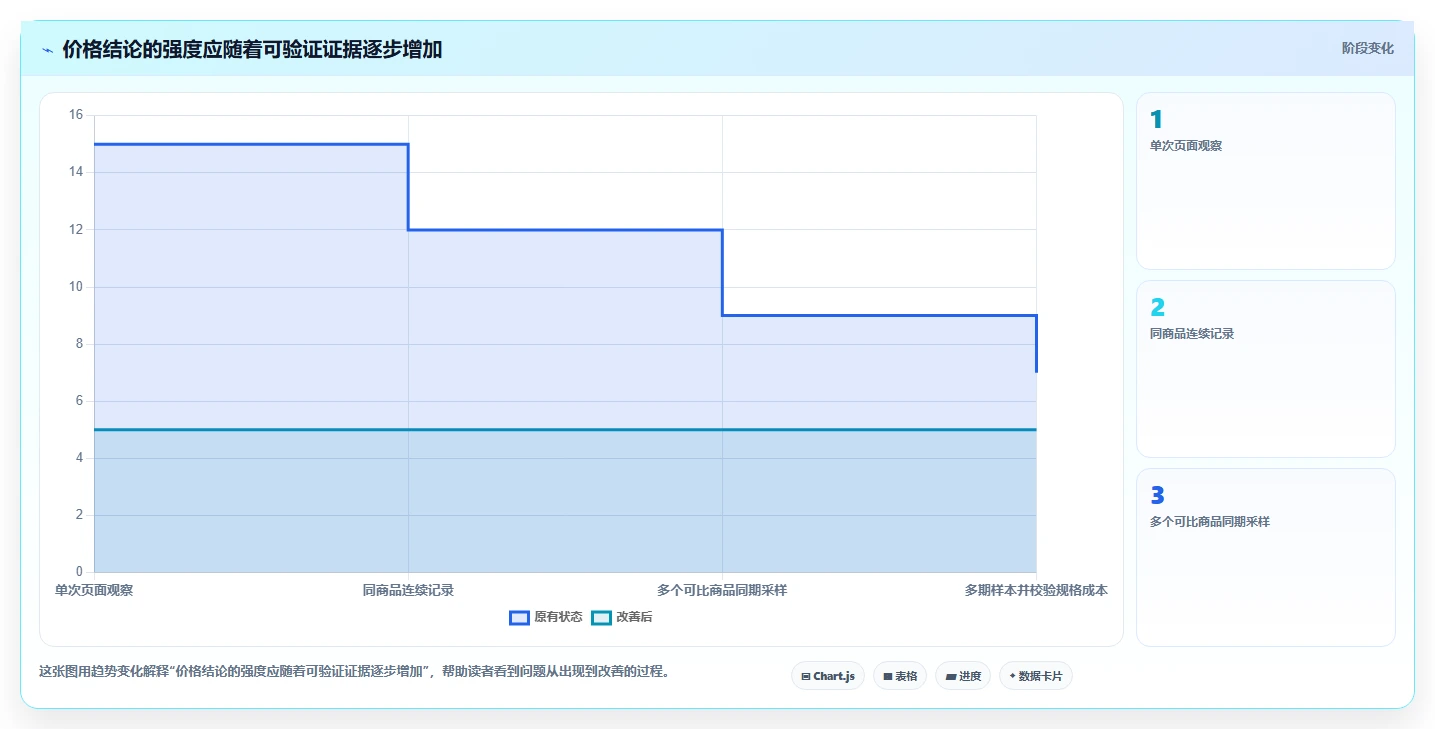
Task: Toggle the 改善后 legend swatch
Action: pos(601,618)
